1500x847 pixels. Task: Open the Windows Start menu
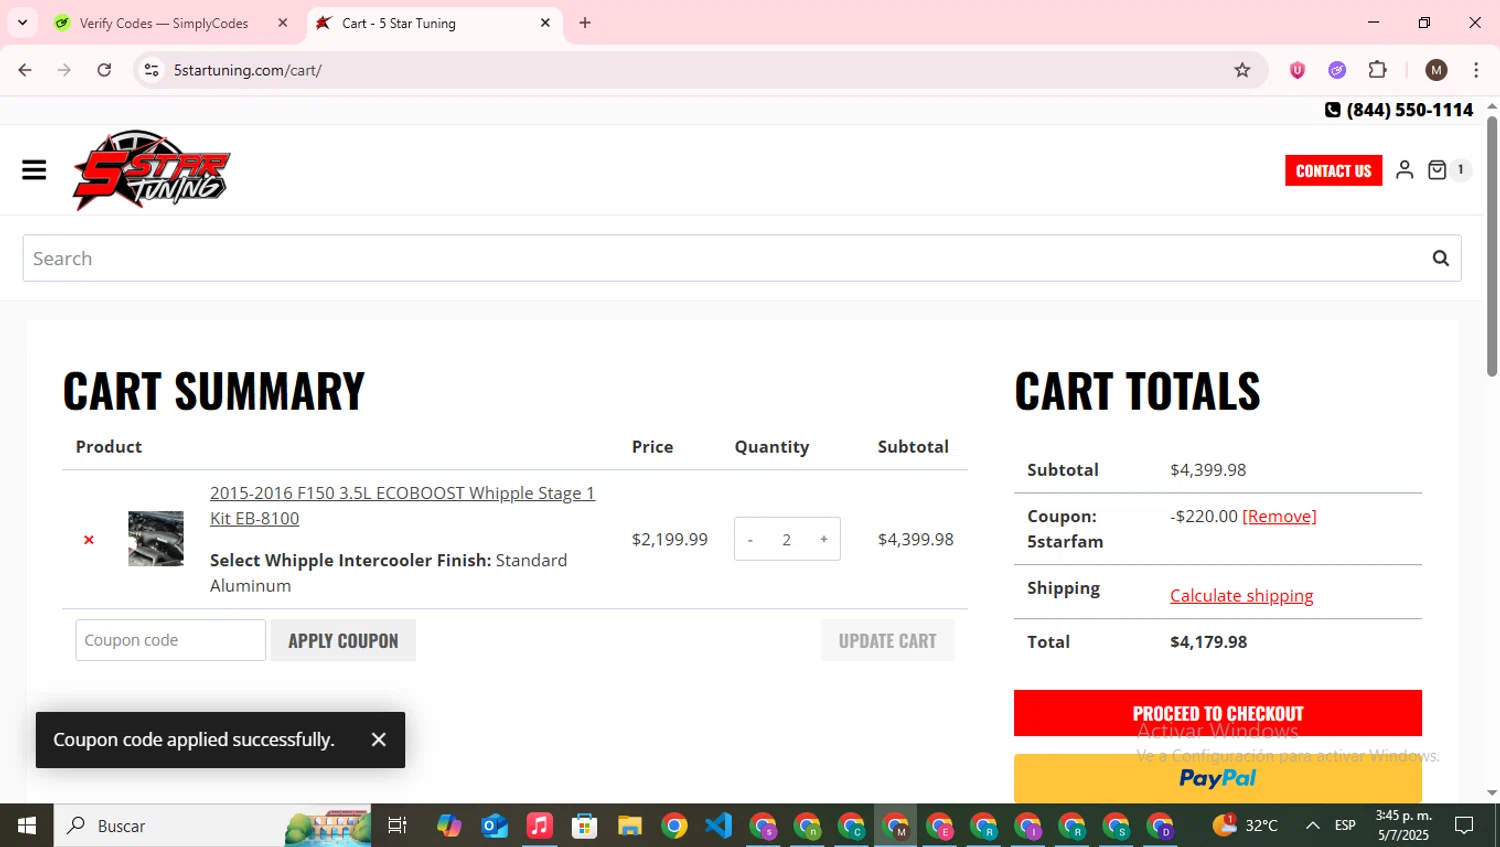click(27, 826)
